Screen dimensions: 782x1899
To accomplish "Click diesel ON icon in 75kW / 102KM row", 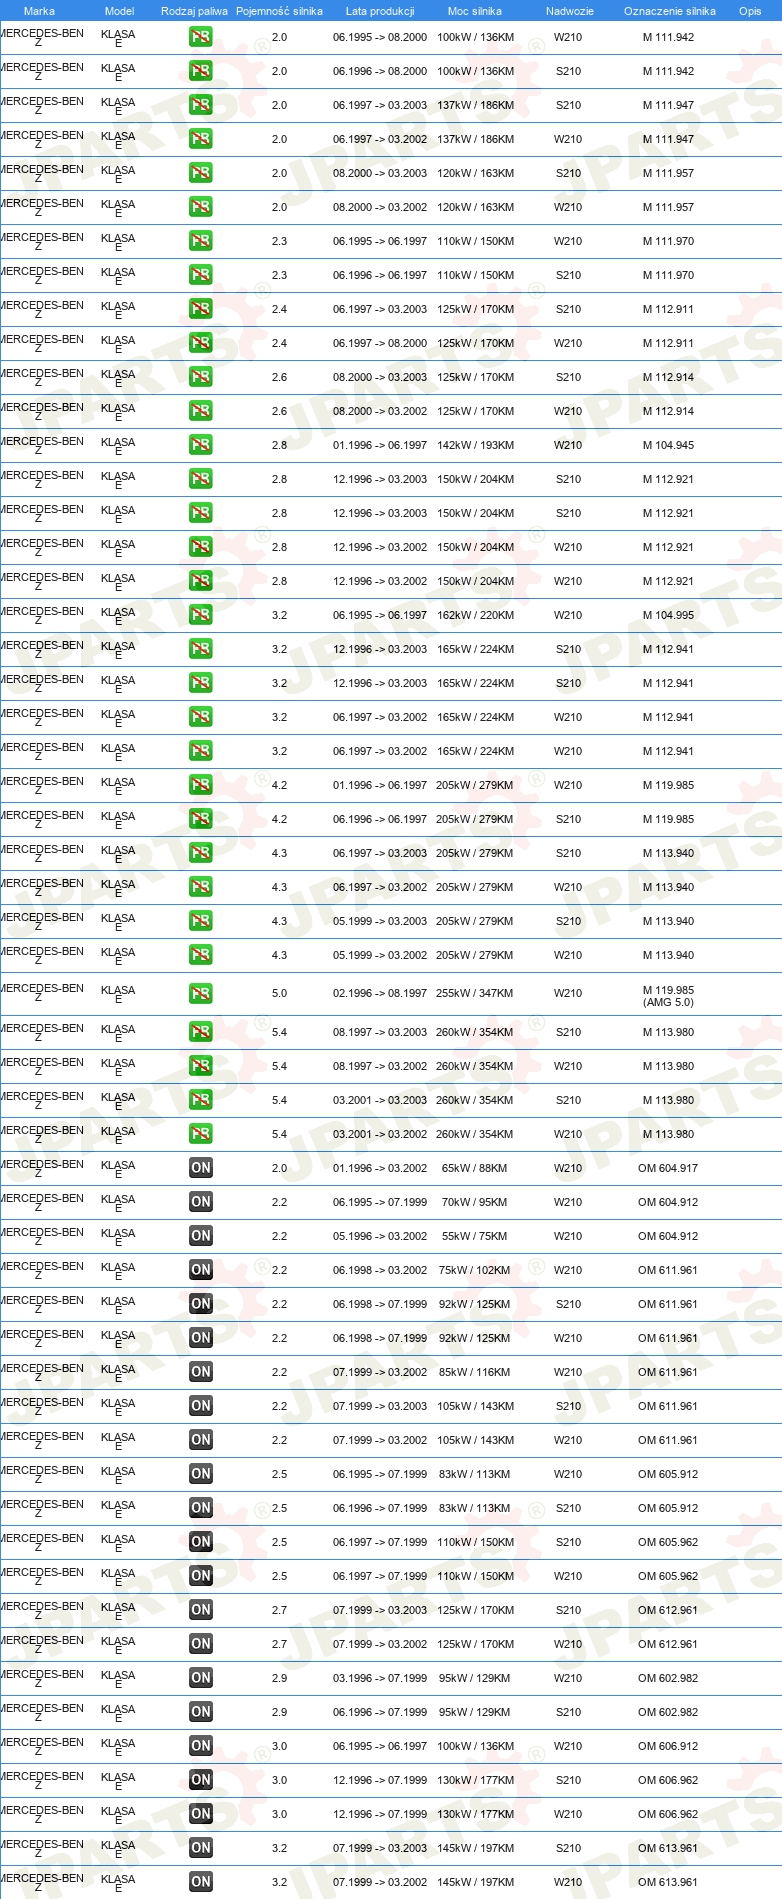I will click(201, 1270).
